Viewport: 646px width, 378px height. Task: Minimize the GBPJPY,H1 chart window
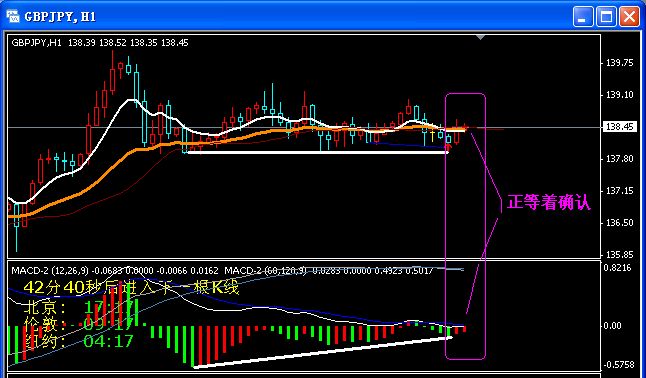tap(583, 17)
